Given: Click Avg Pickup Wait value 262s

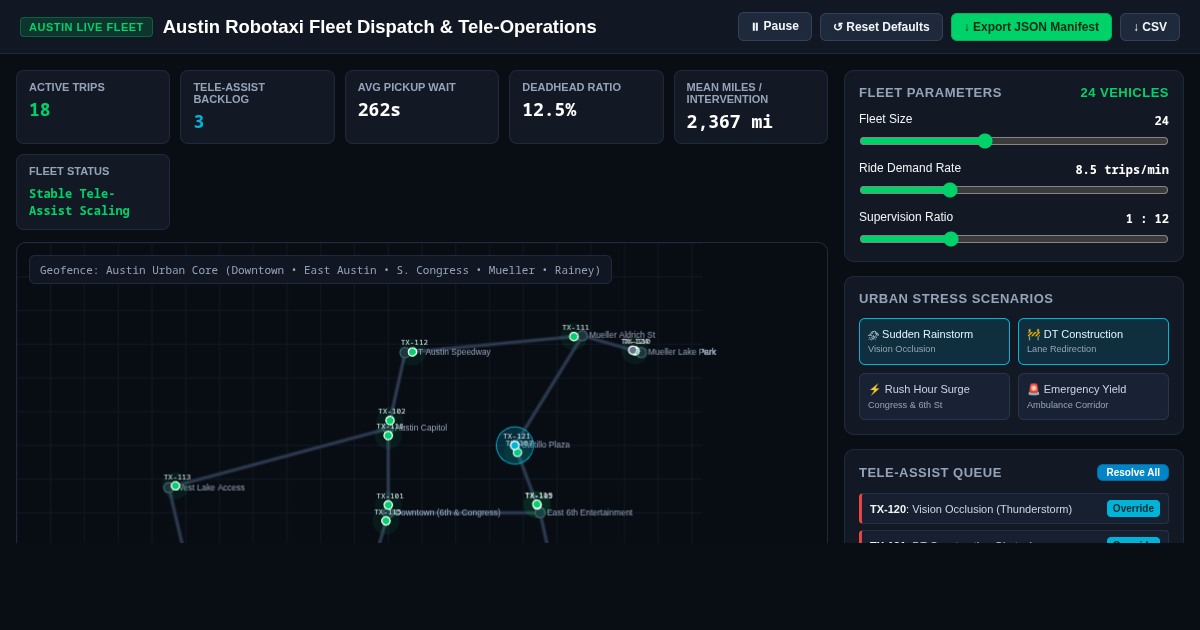Looking at the screenshot, I should (x=379, y=110).
